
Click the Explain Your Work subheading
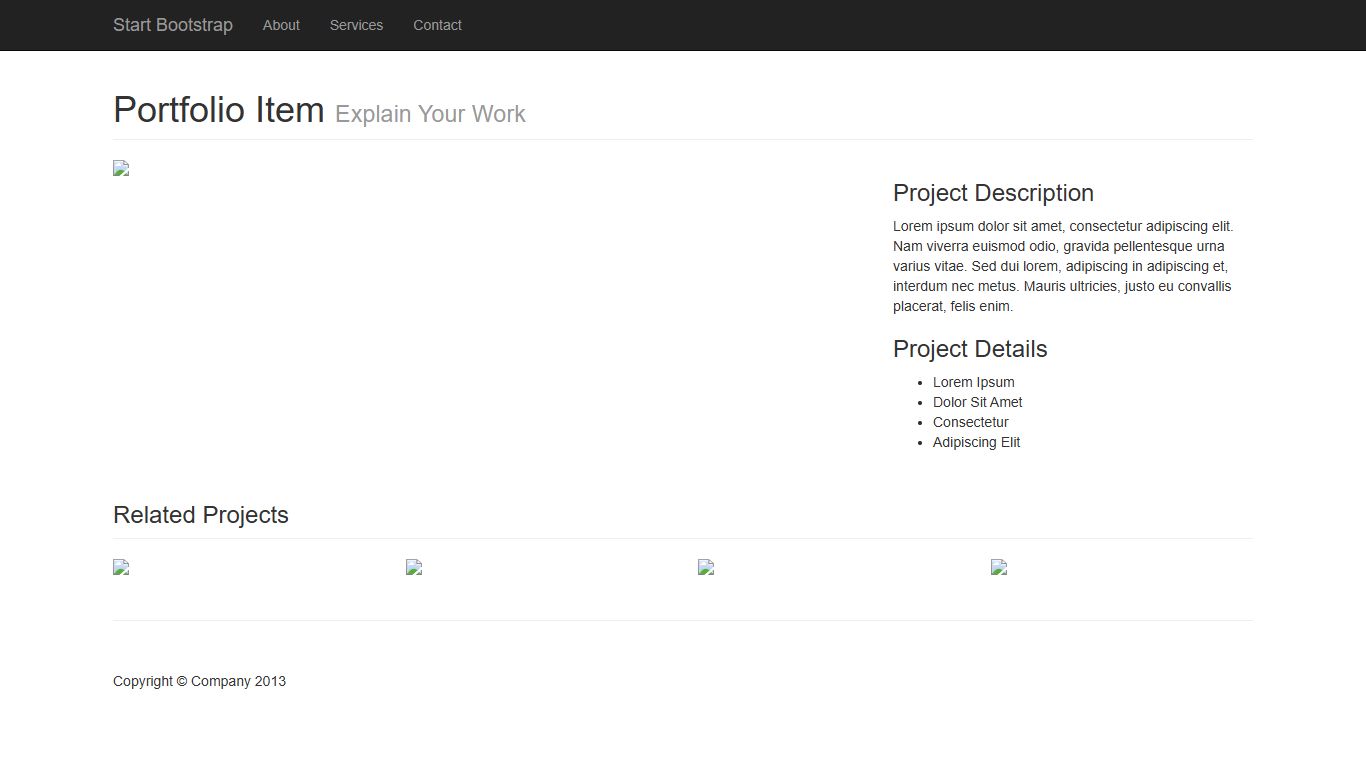pyautogui.click(x=430, y=114)
